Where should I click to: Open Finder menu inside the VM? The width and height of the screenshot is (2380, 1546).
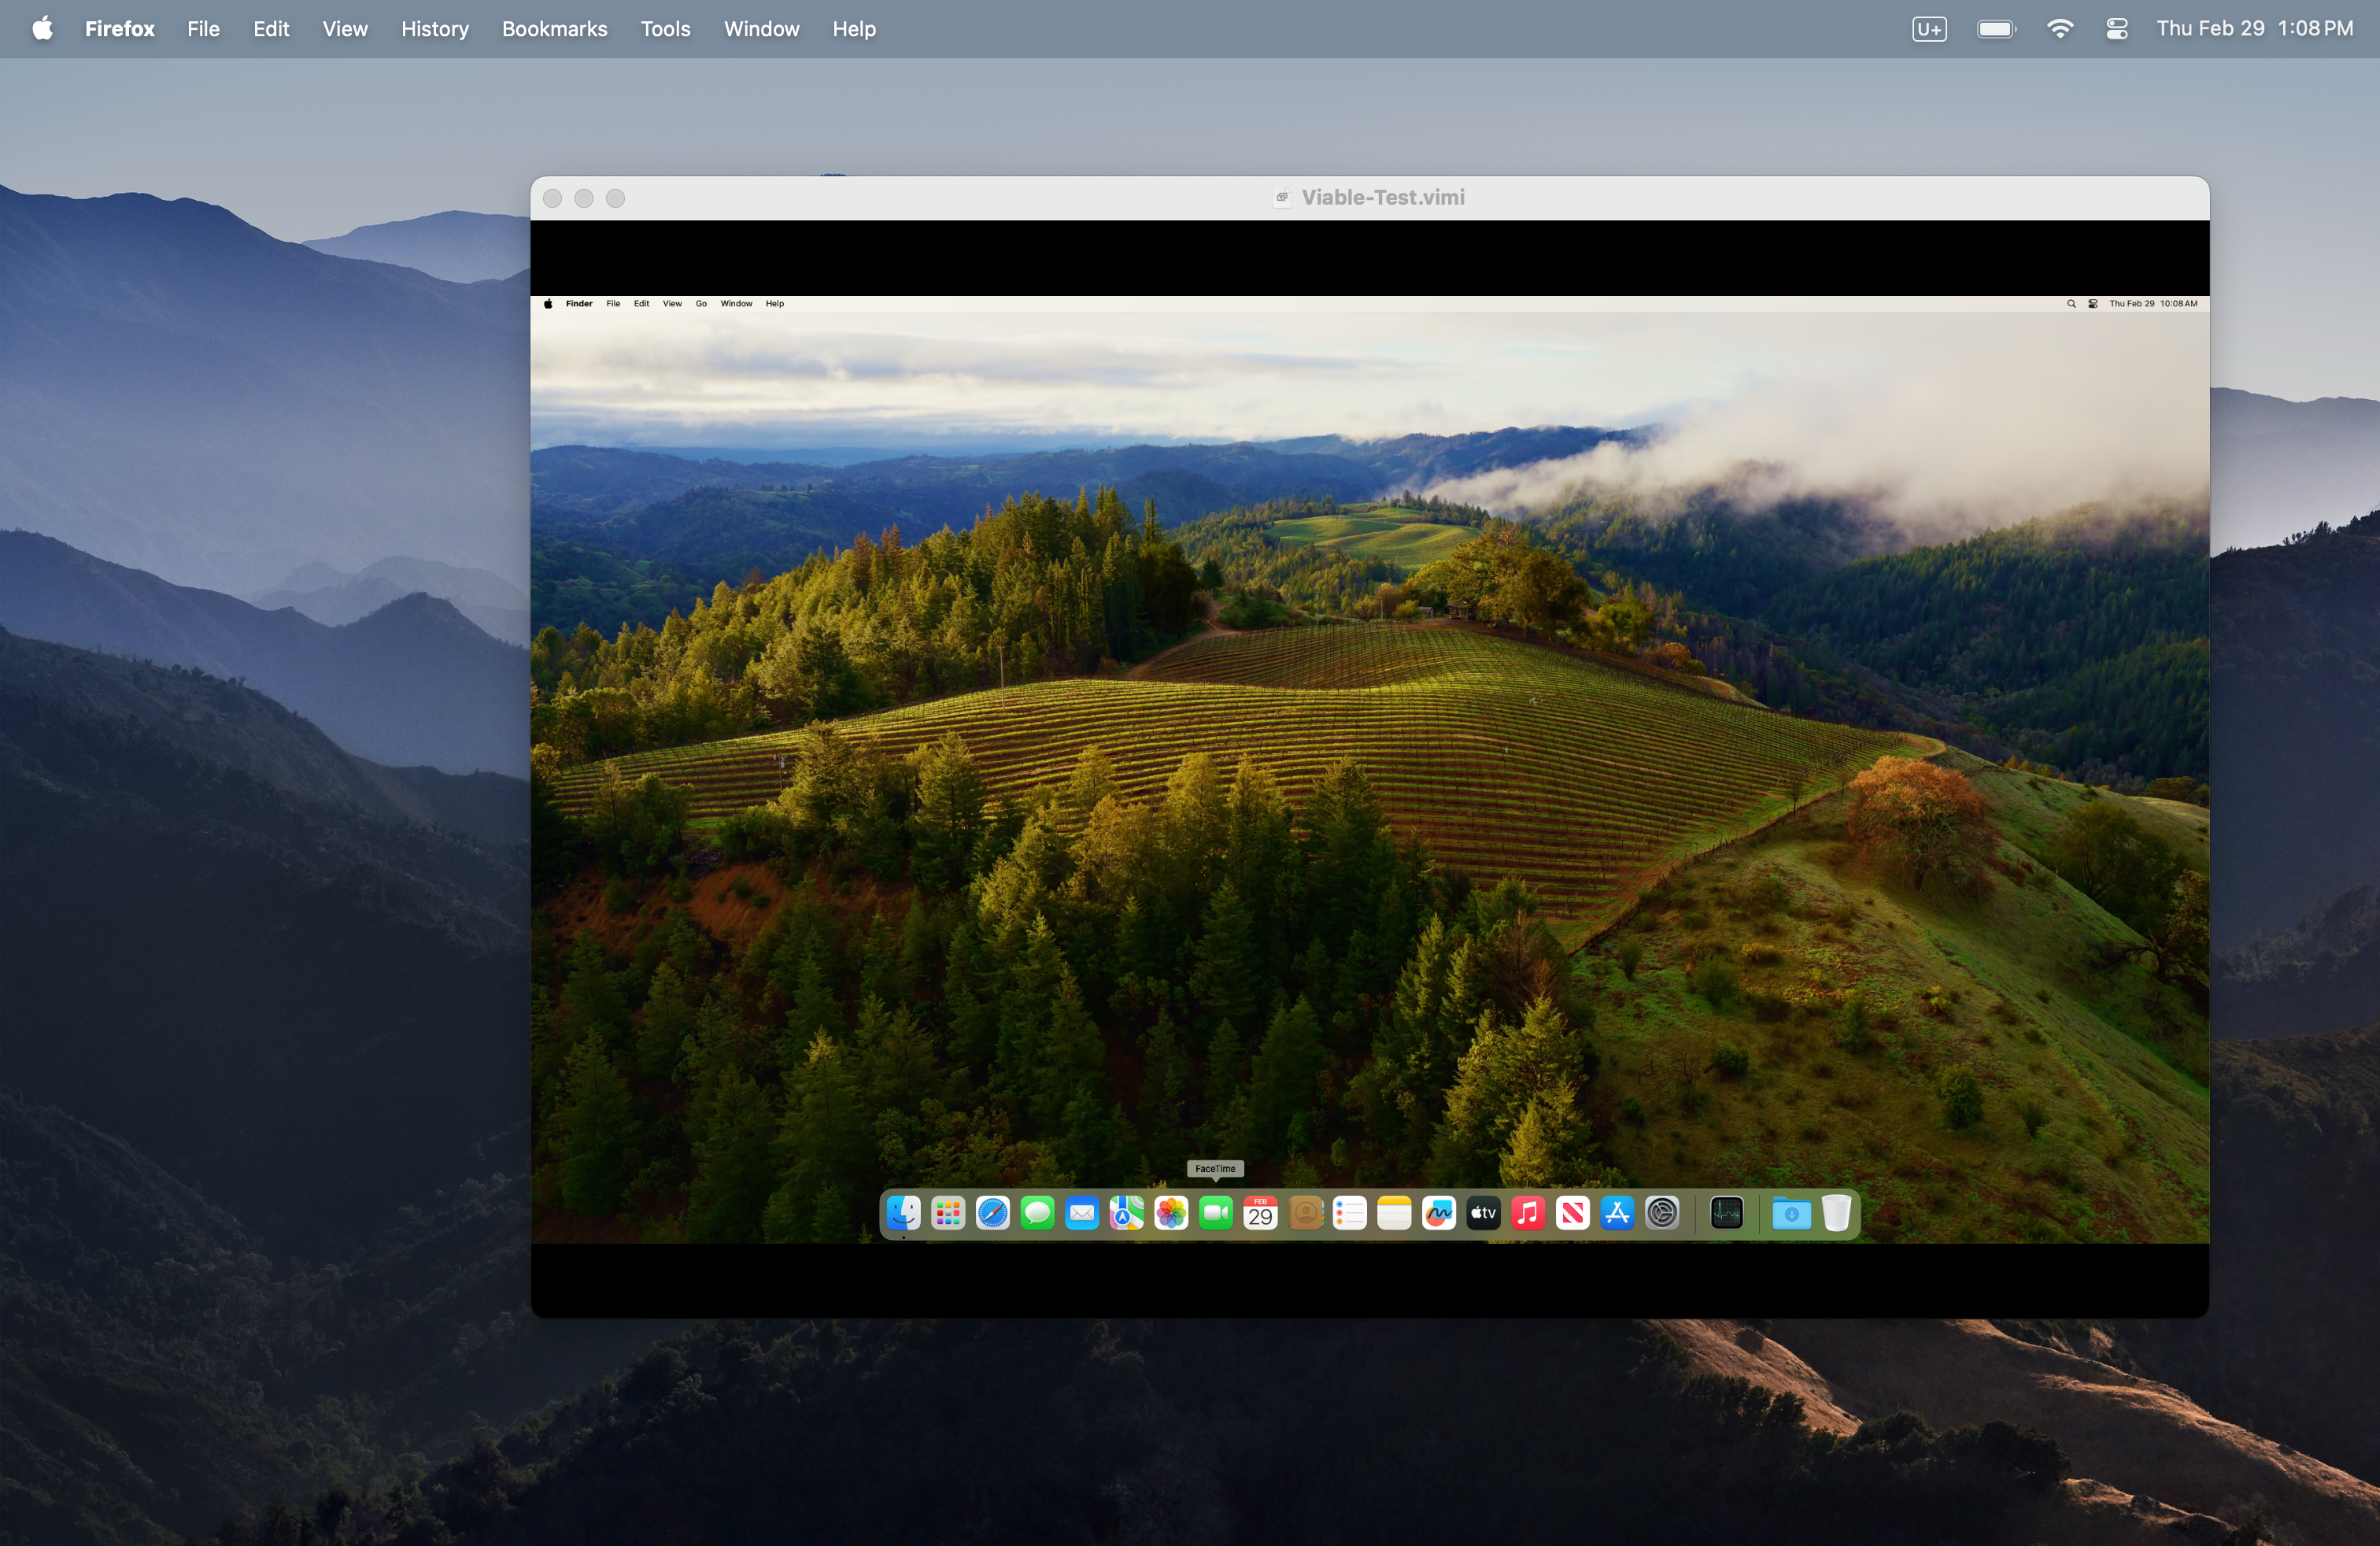(579, 304)
